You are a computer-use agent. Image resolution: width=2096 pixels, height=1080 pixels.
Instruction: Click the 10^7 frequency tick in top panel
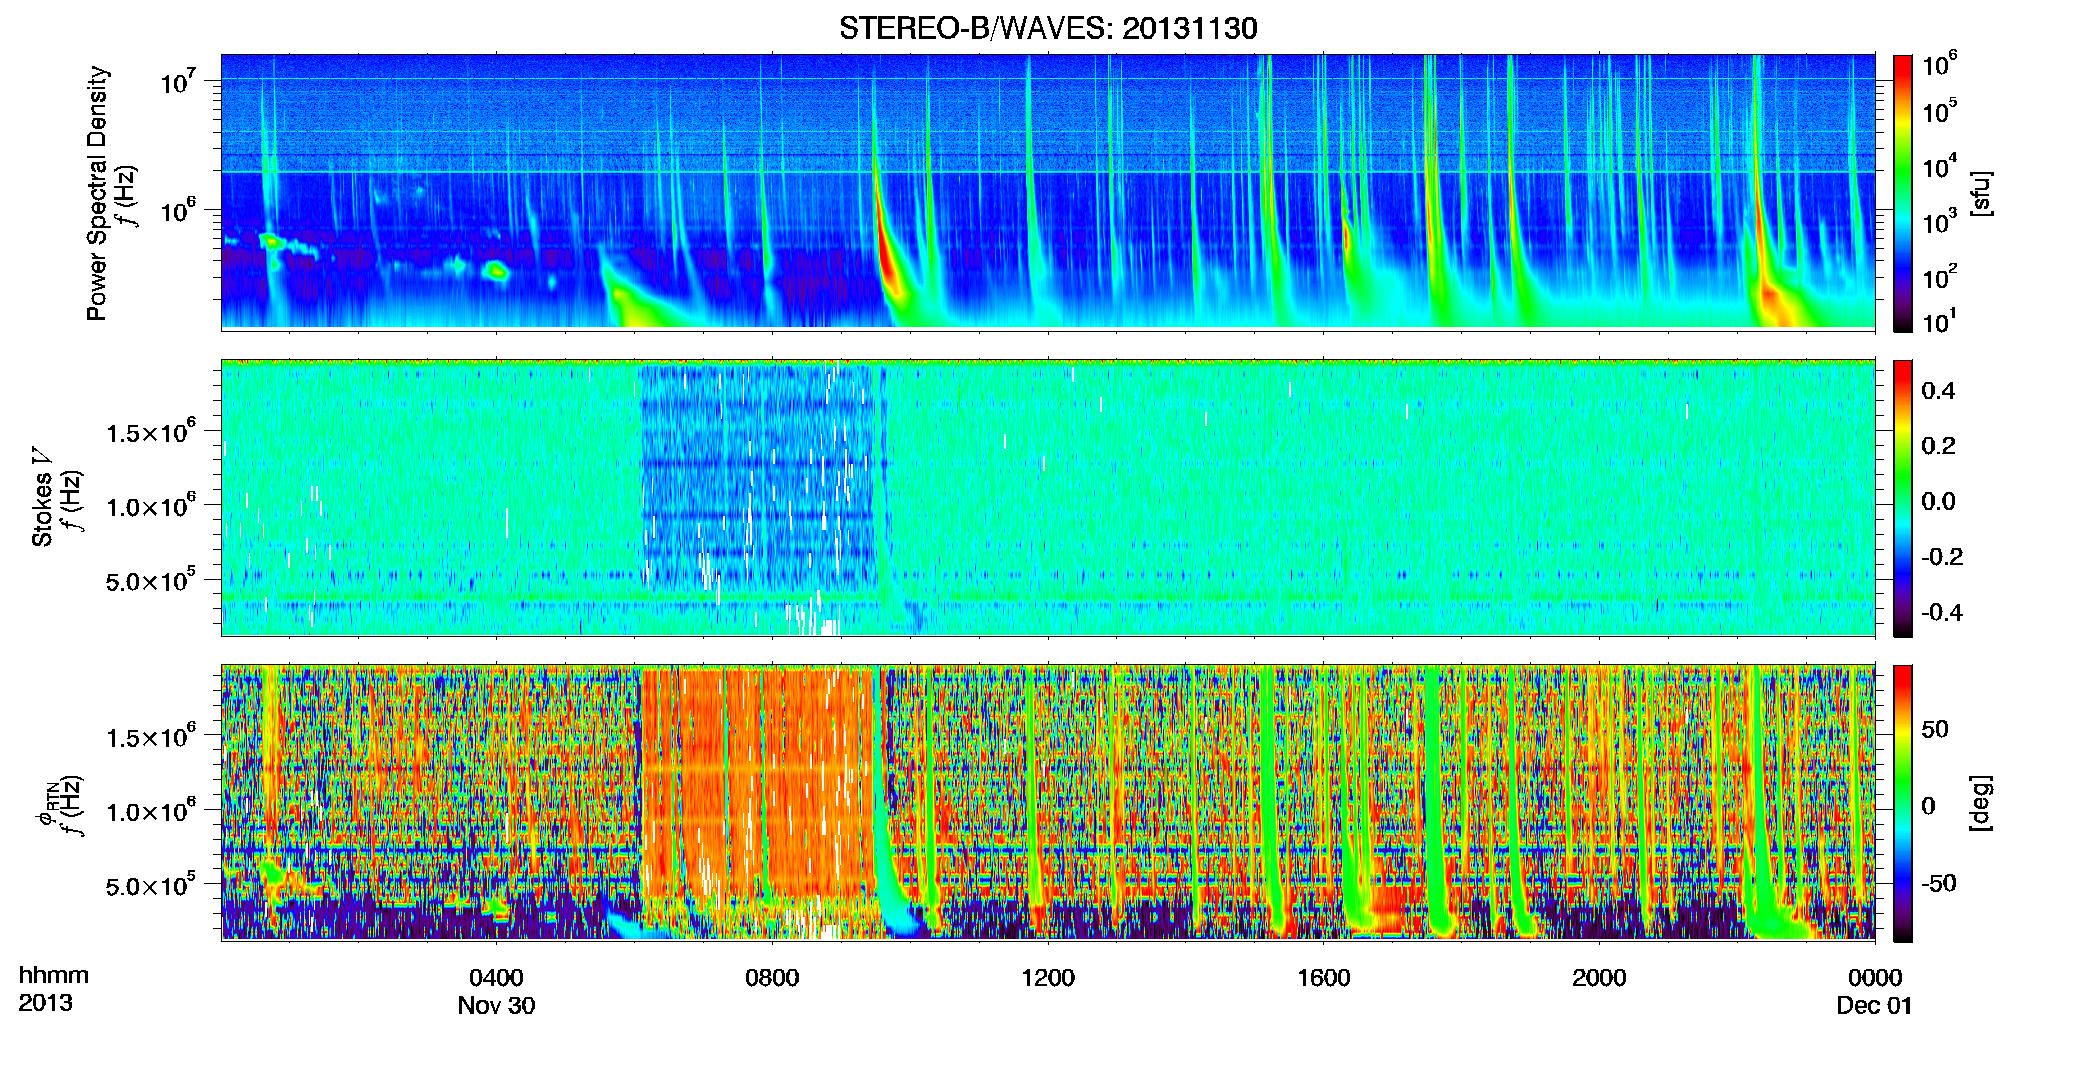pyautogui.click(x=178, y=81)
